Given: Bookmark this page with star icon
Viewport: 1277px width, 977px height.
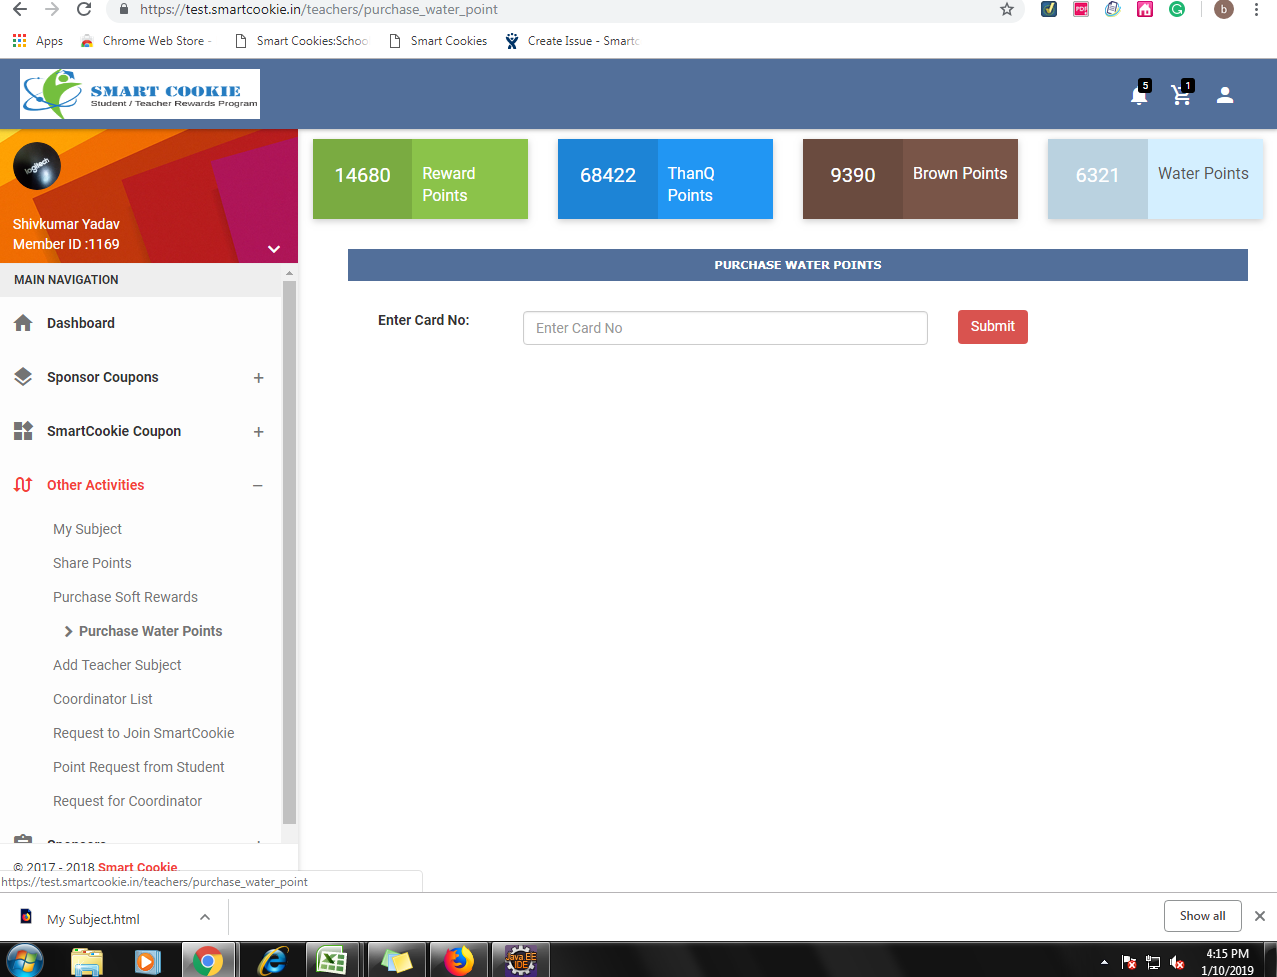Looking at the screenshot, I should tap(1007, 10).
